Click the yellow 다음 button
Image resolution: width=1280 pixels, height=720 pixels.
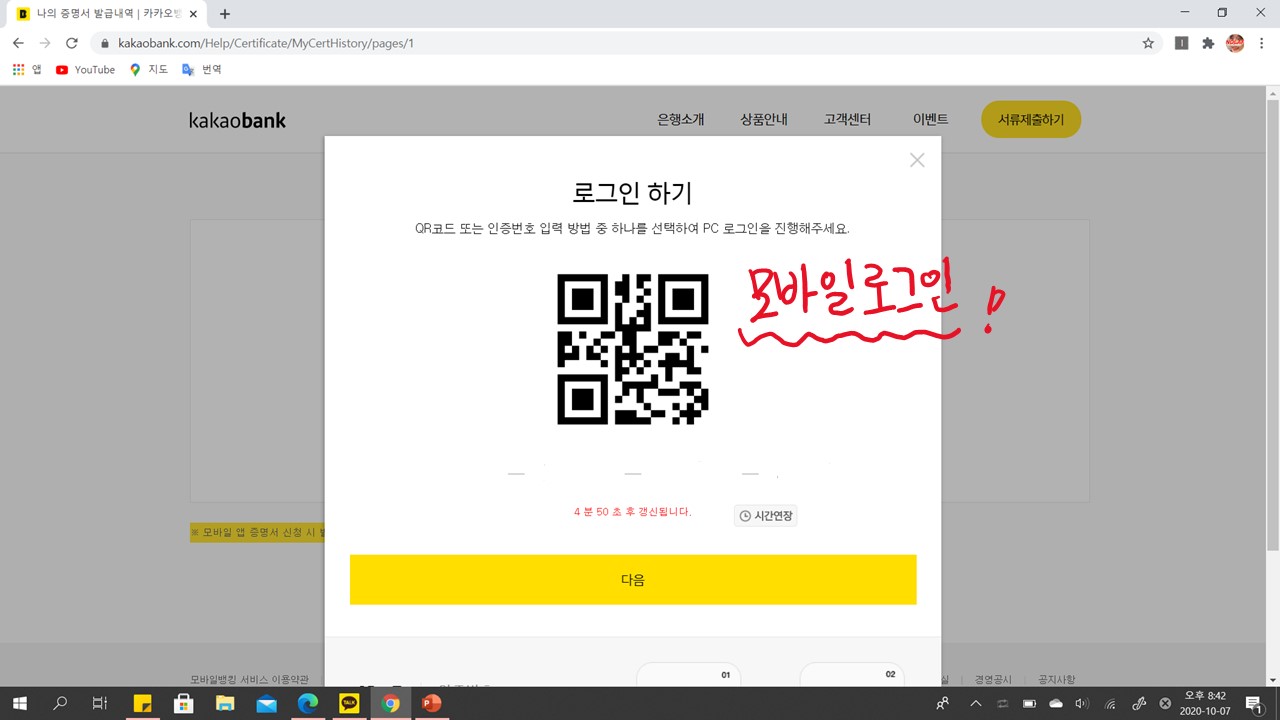(x=633, y=580)
